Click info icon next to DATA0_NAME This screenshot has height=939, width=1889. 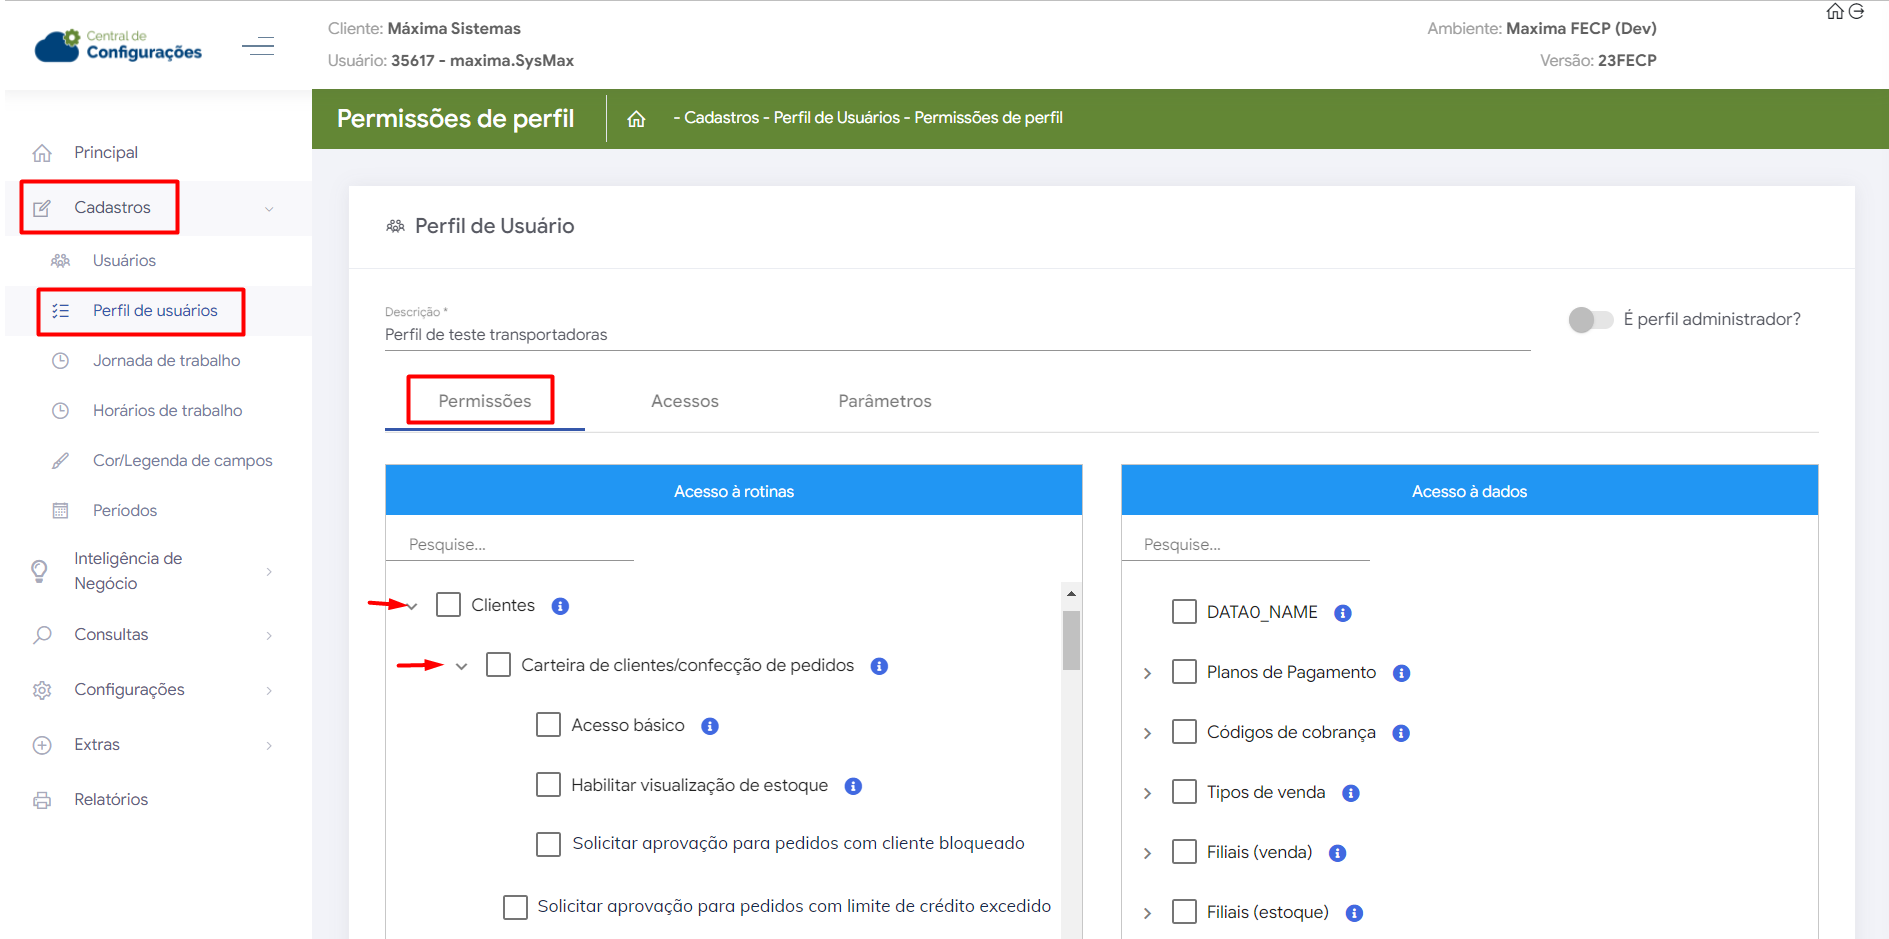pos(1342,613)
